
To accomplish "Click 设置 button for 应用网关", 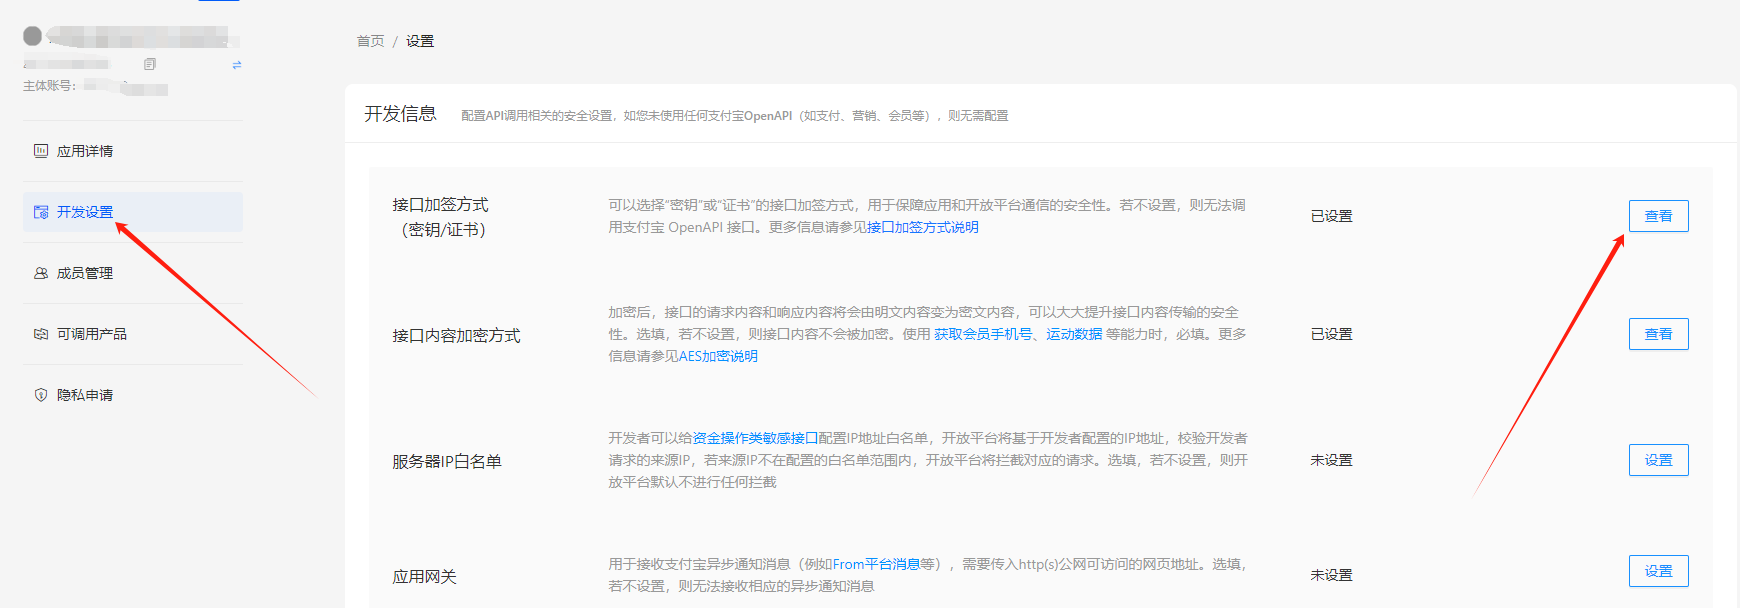I will pos(1658,571).
